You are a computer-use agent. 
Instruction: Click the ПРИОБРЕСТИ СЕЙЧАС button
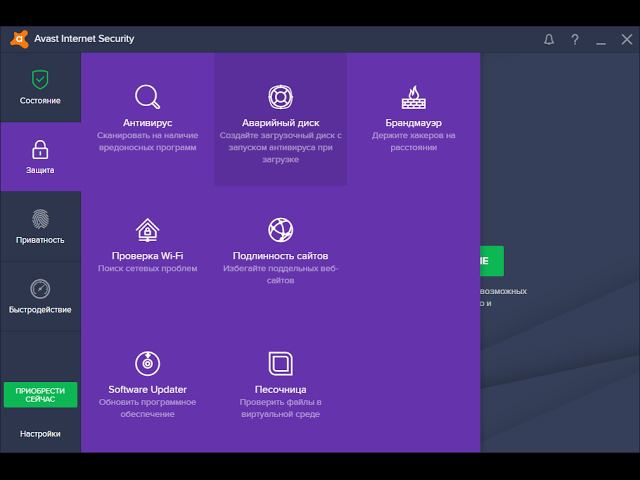(40, 395)
